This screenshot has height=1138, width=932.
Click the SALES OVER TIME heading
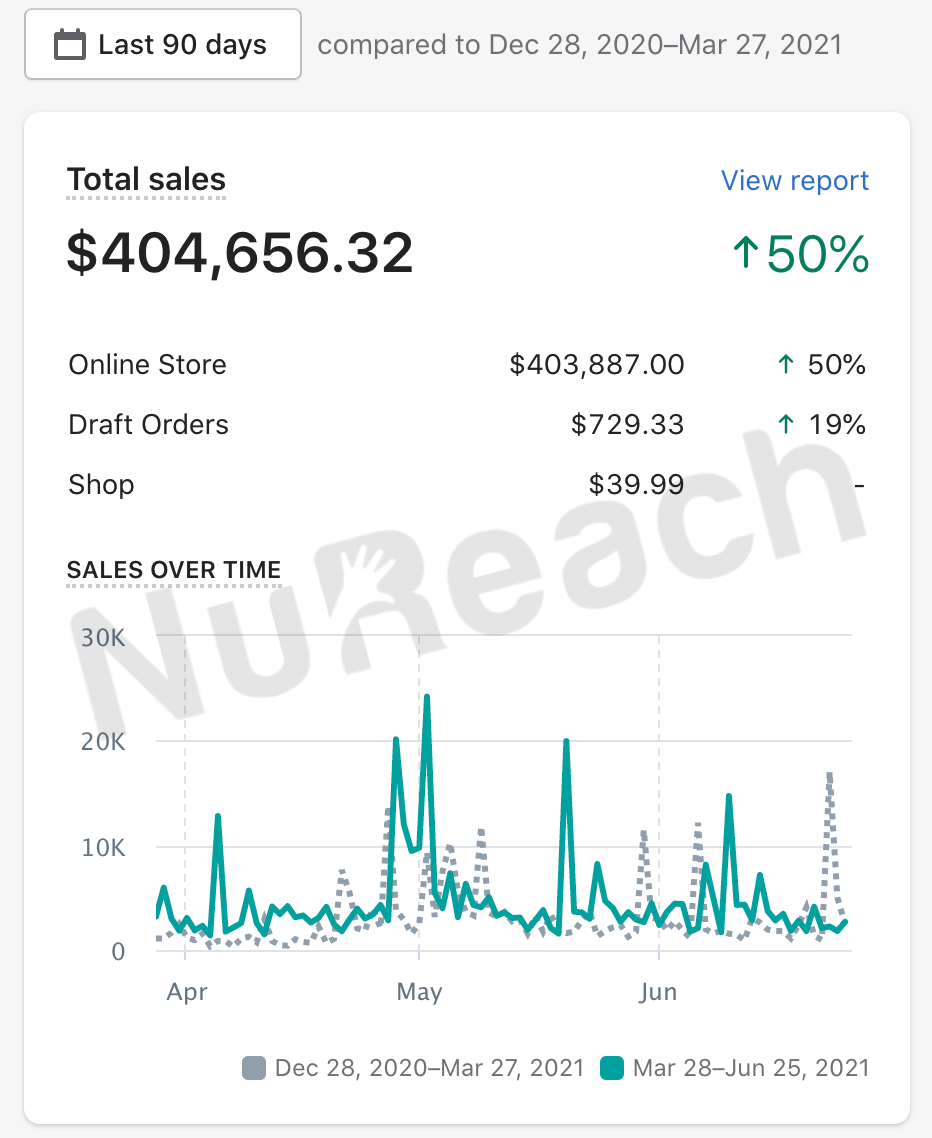(x=174, y=570)
